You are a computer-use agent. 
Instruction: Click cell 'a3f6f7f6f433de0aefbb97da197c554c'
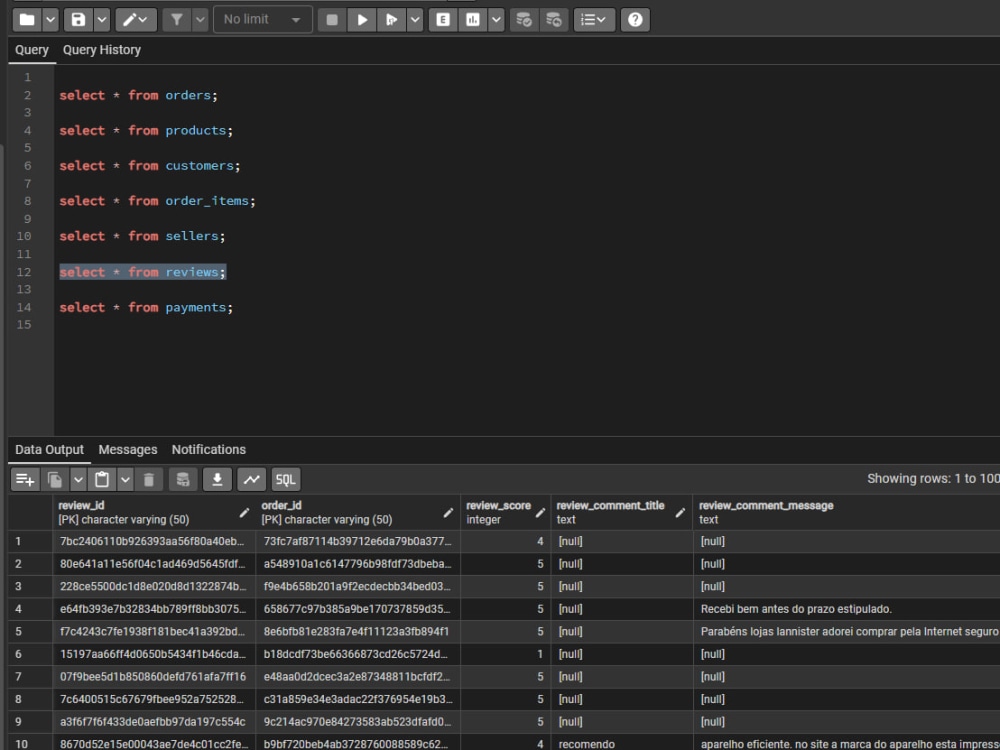tap(154, 722)
